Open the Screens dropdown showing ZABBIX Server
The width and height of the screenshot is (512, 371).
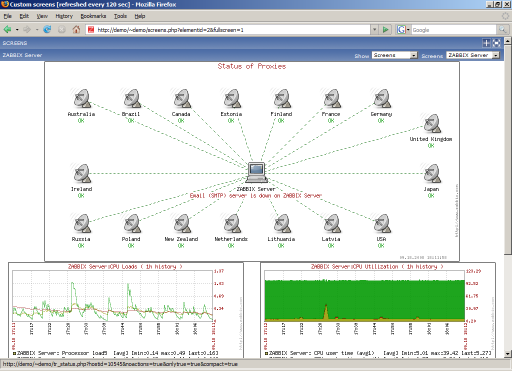click(x=473, y=55)
